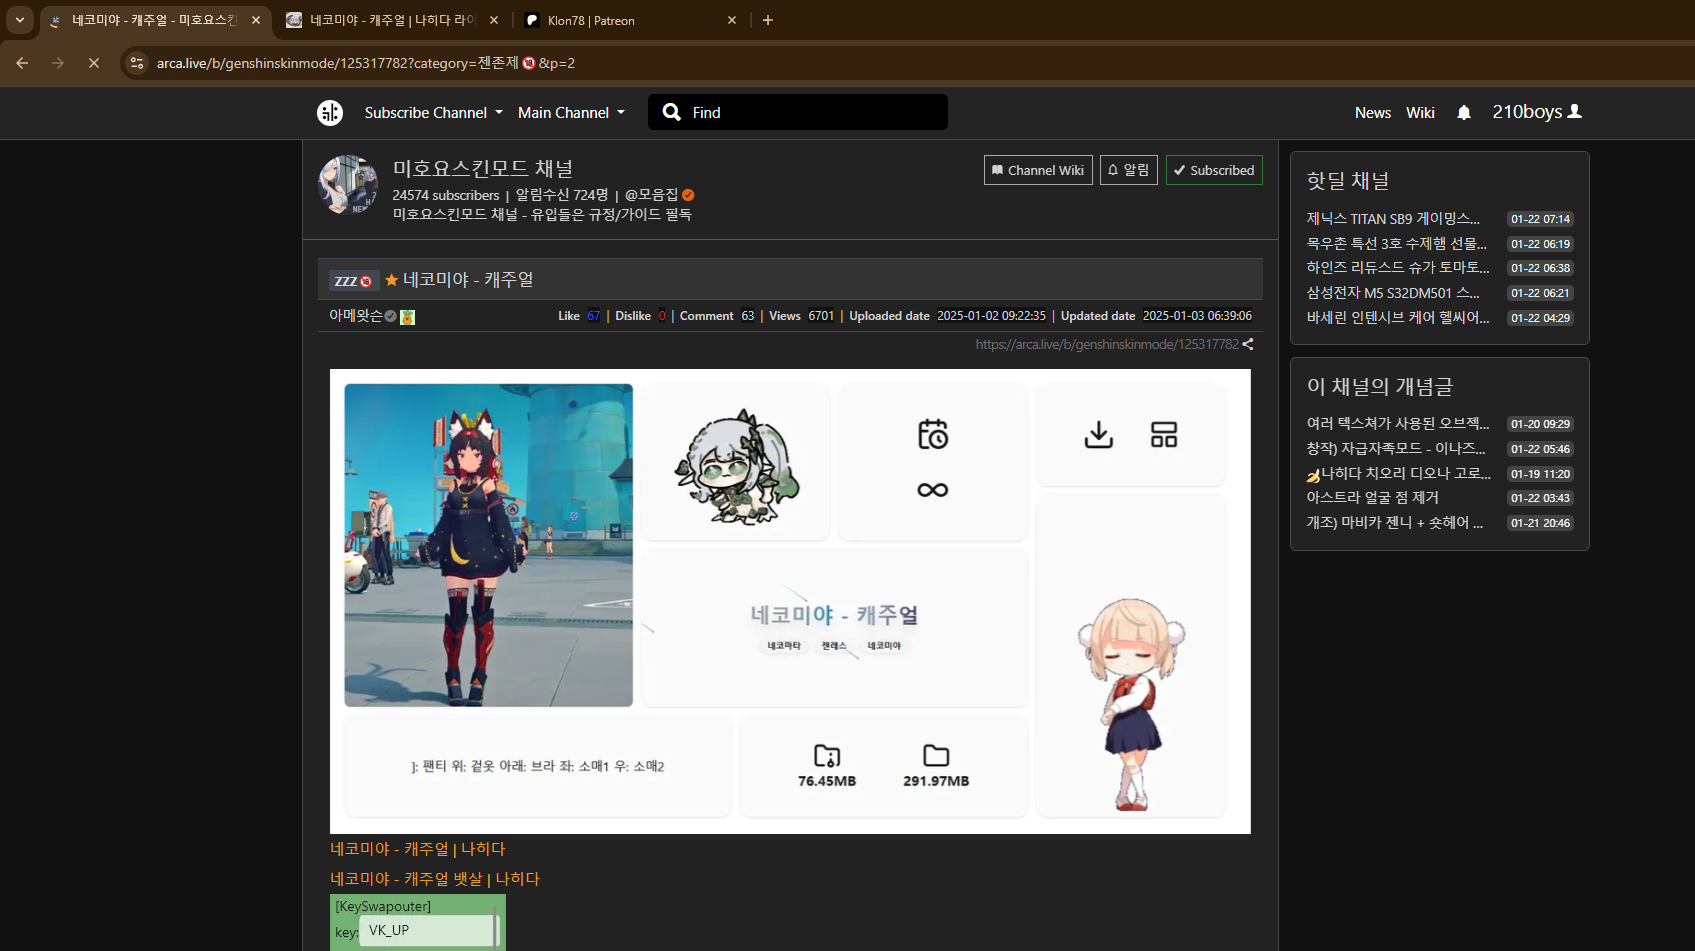The image size is (1695, 951).
Task: Click the author's badge icon next to 아메왓슨
Action: (407, 317)
